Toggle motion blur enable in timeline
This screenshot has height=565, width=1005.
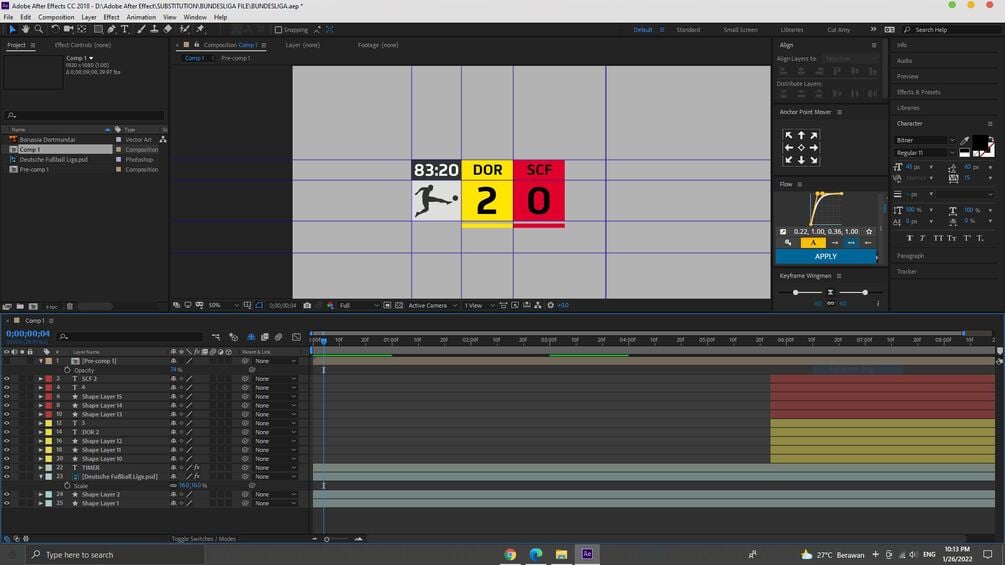[x=278, y=337]
